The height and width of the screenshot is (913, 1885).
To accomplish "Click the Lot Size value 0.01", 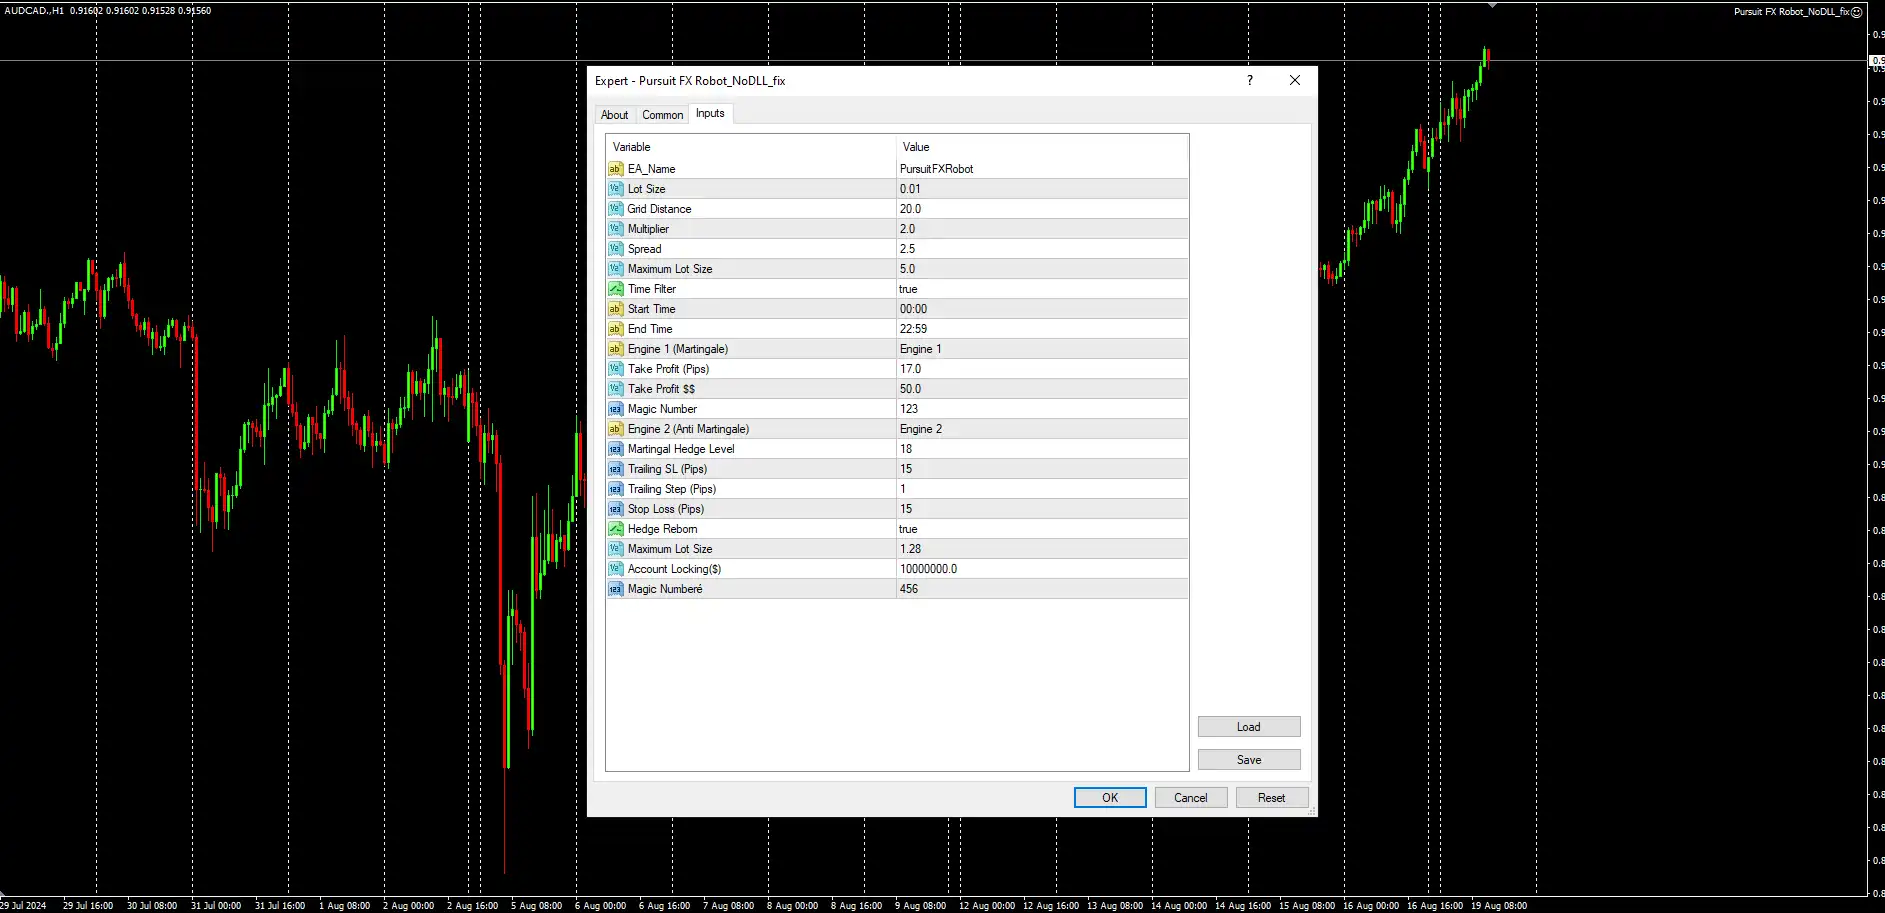I will 910,189.
